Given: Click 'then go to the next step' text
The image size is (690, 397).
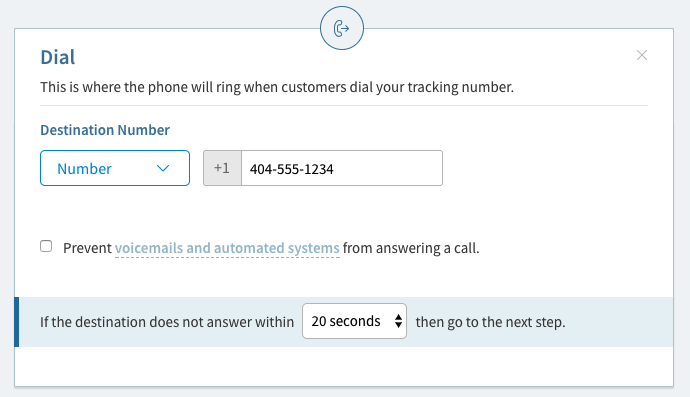Looking at the screenshot, I should click(x=490, y=322).
